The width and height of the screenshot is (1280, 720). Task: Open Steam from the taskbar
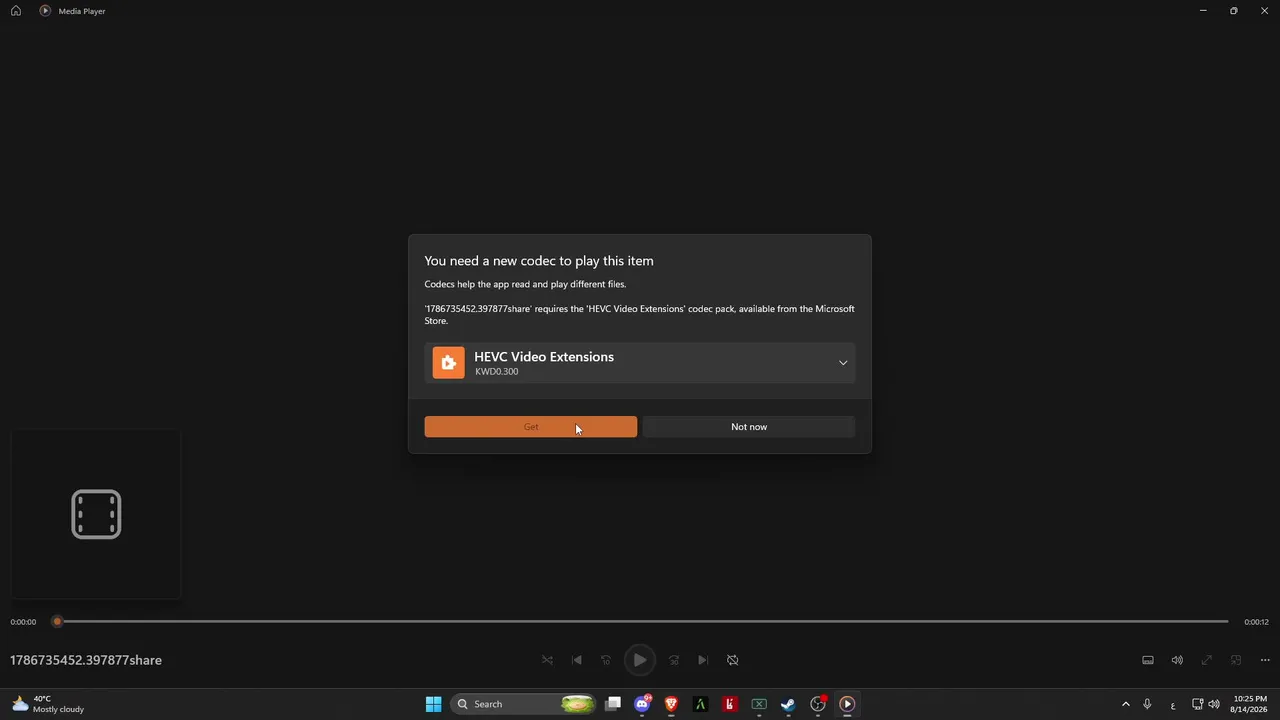(x=788, y=704)
